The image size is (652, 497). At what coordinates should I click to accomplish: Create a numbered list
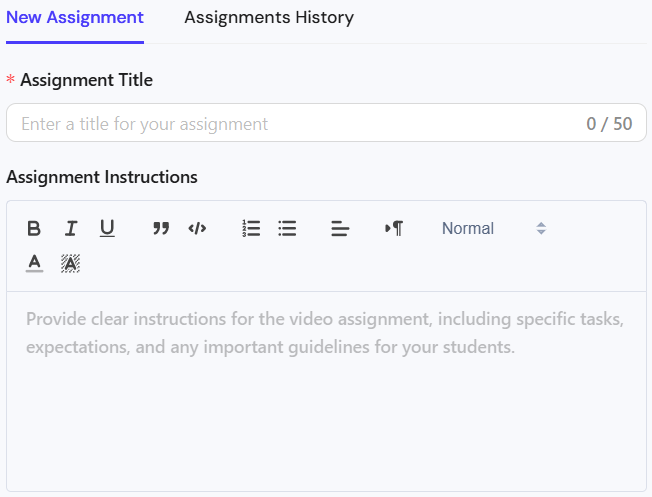pos(251,228)
